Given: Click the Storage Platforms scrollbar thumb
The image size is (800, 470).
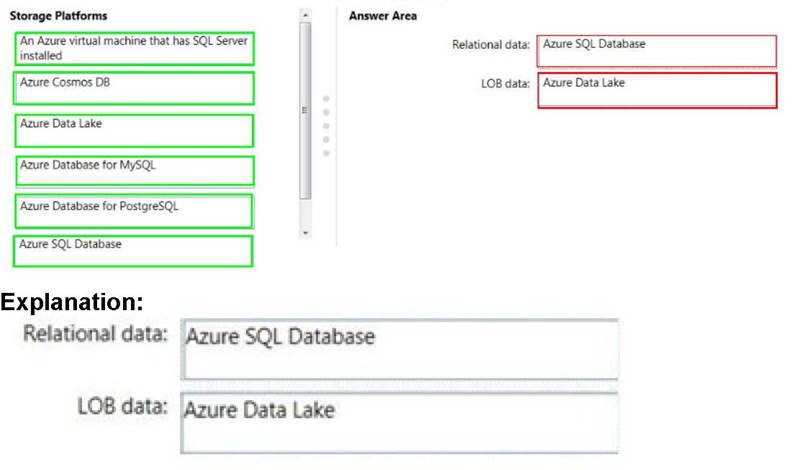Looking at the screenshot, I should click(x=306, y=110).
